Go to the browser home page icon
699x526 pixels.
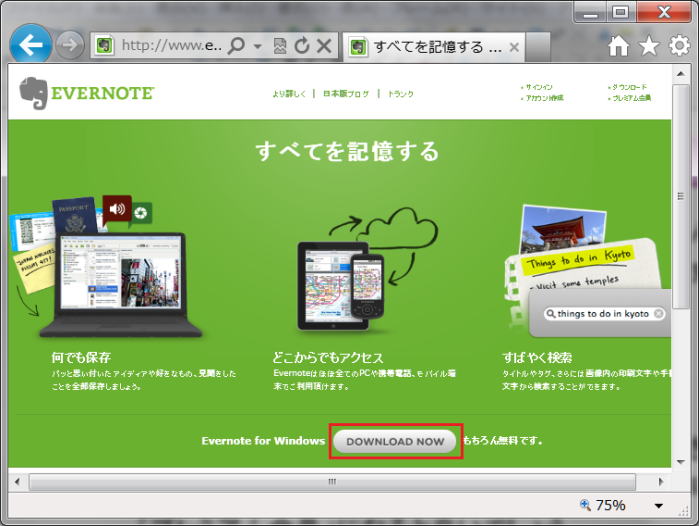pos(618,45)
